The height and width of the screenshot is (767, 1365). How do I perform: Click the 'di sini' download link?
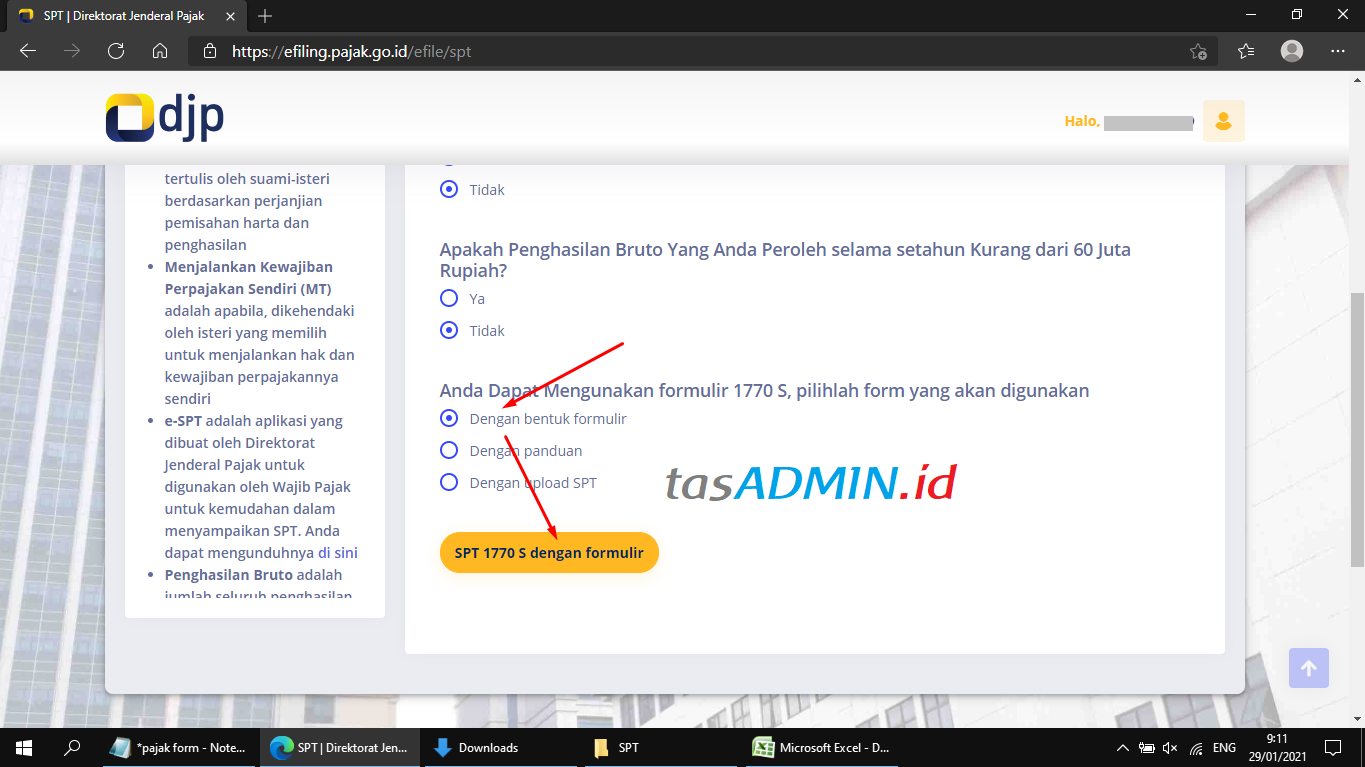340,552
